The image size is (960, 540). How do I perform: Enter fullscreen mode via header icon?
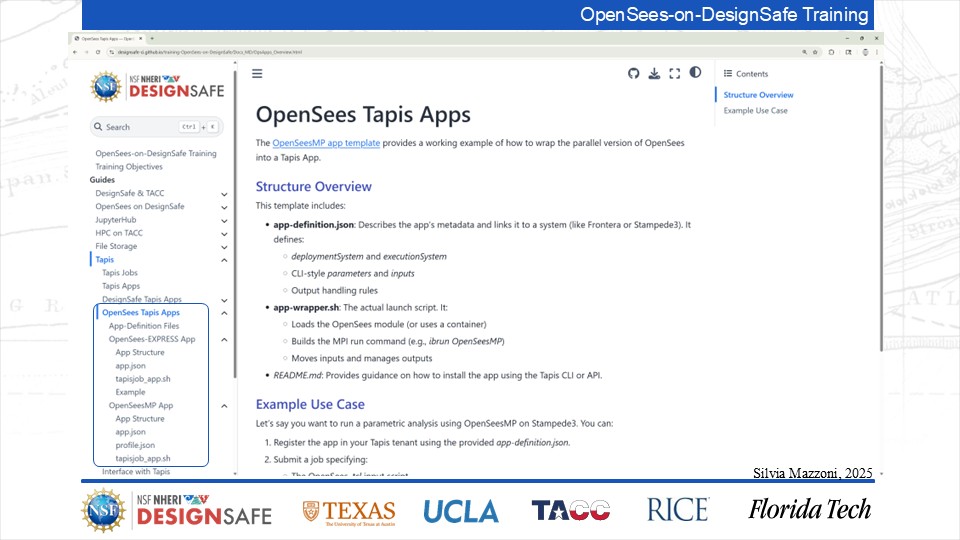click(674, 73)
